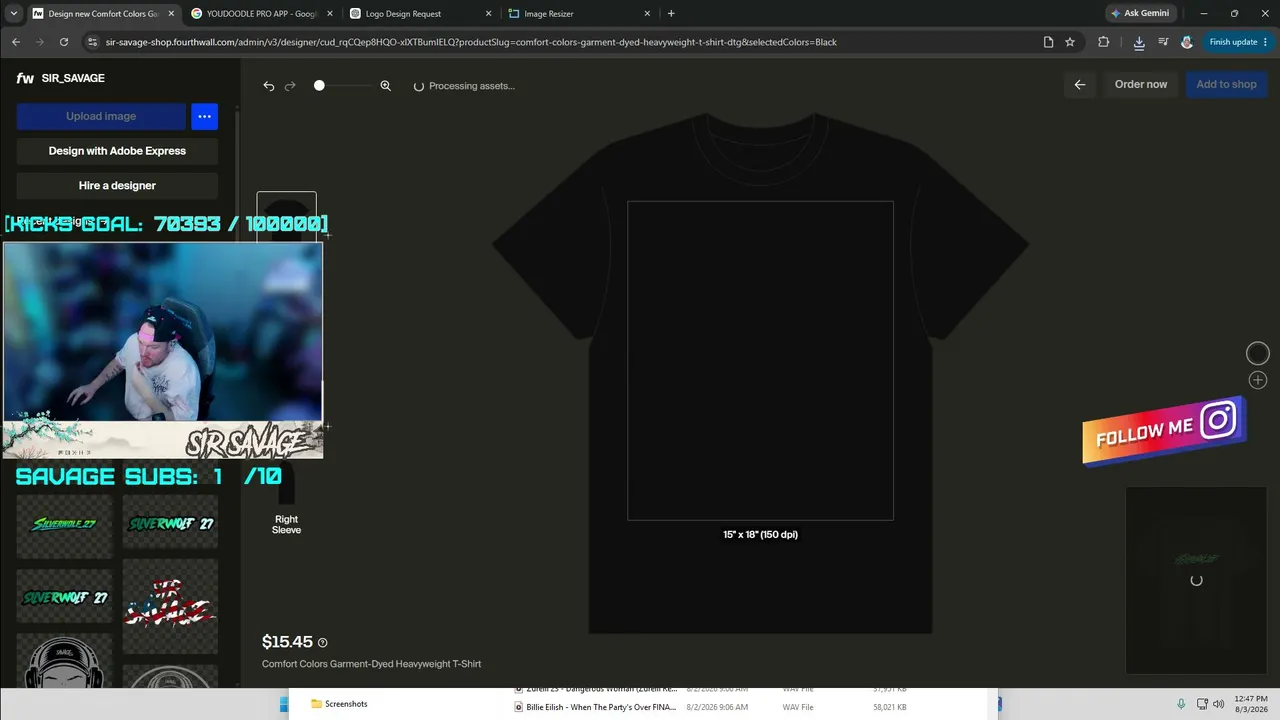Click the Fourthwall fw logo
The width and height of the screenshot is (1280, 720).
click(25, 78)
